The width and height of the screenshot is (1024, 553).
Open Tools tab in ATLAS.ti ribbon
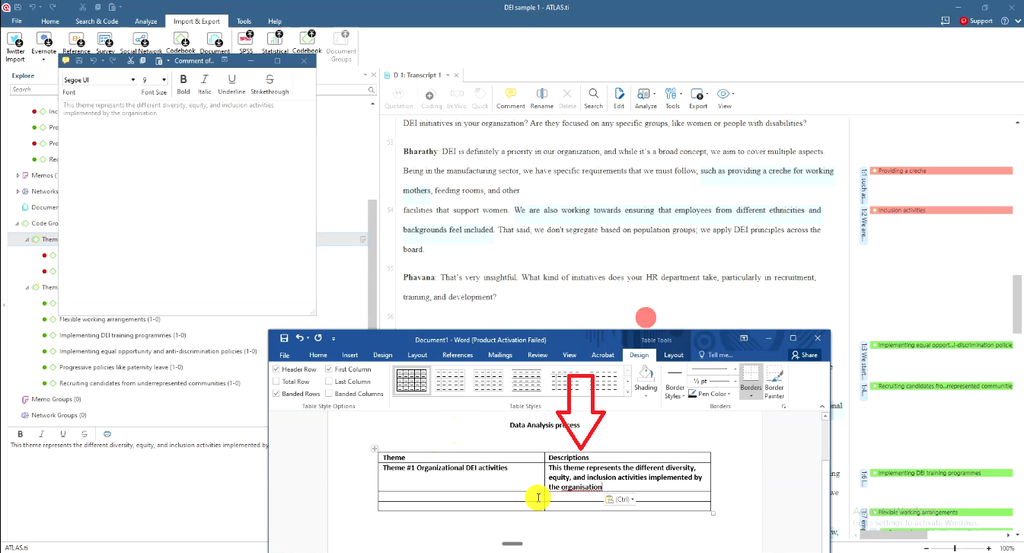point(244,21)
